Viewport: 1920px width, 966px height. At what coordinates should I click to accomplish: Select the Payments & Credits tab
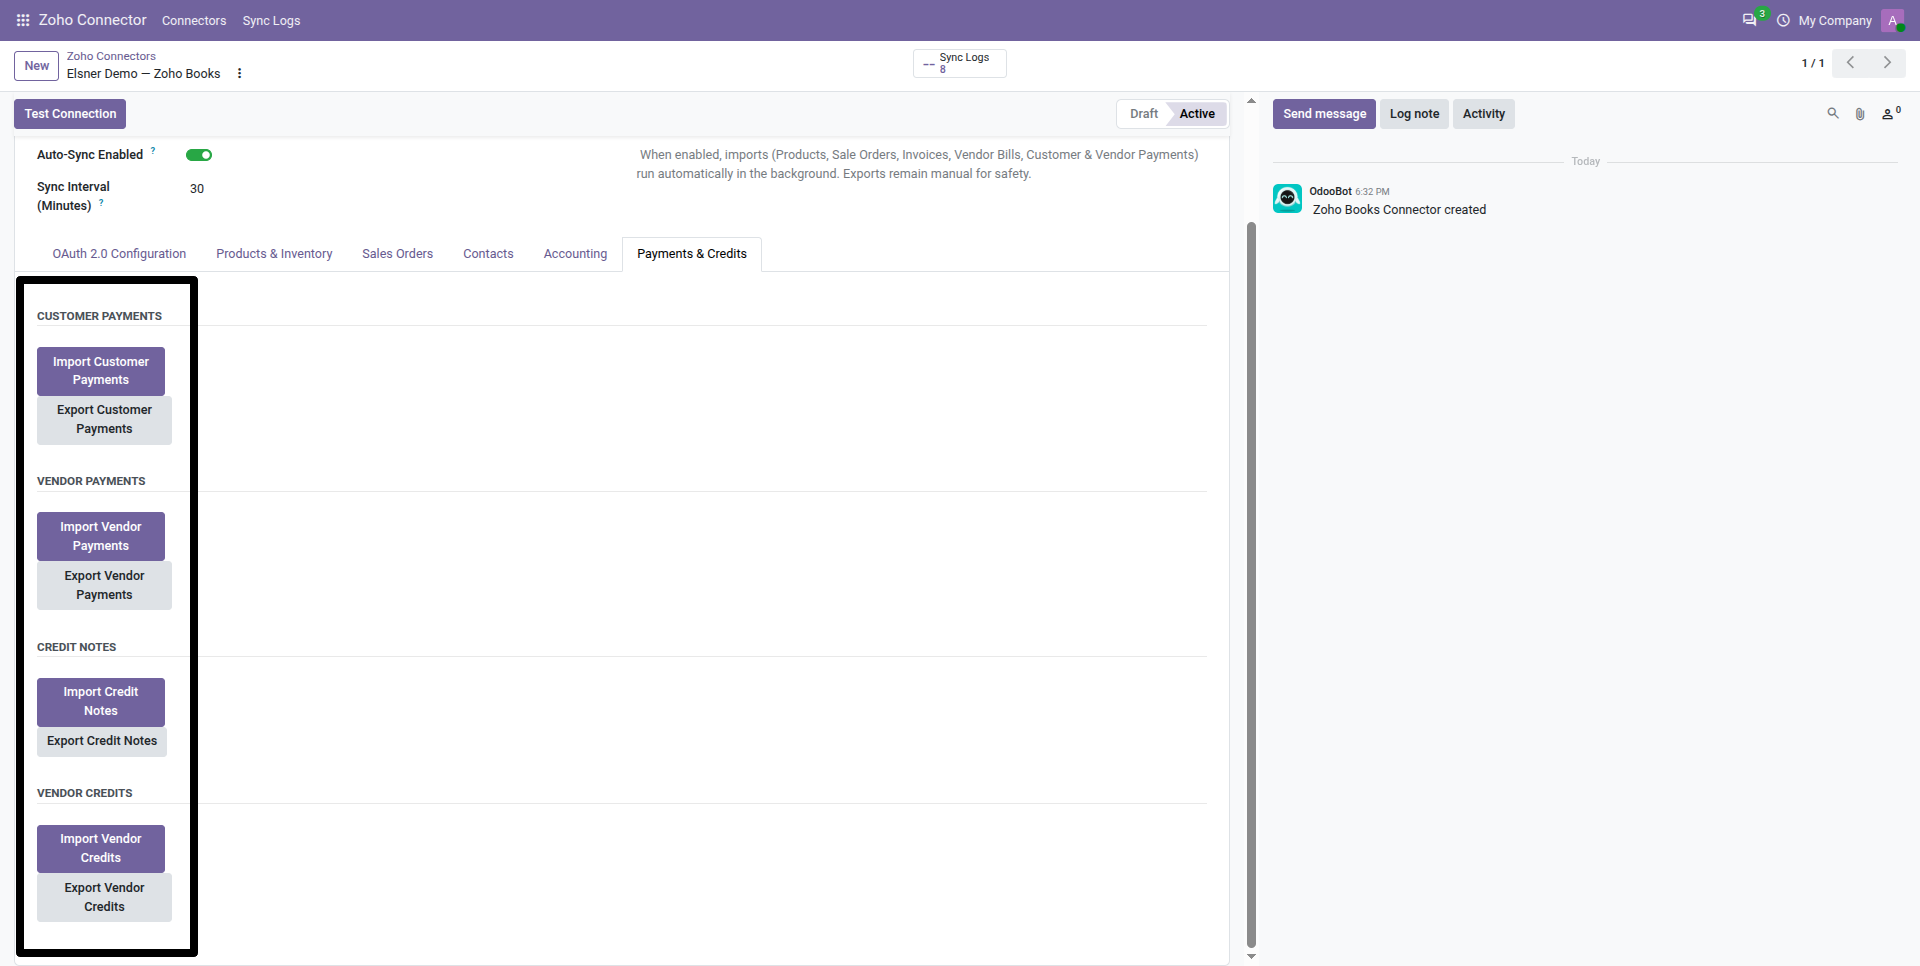point(692,254)
